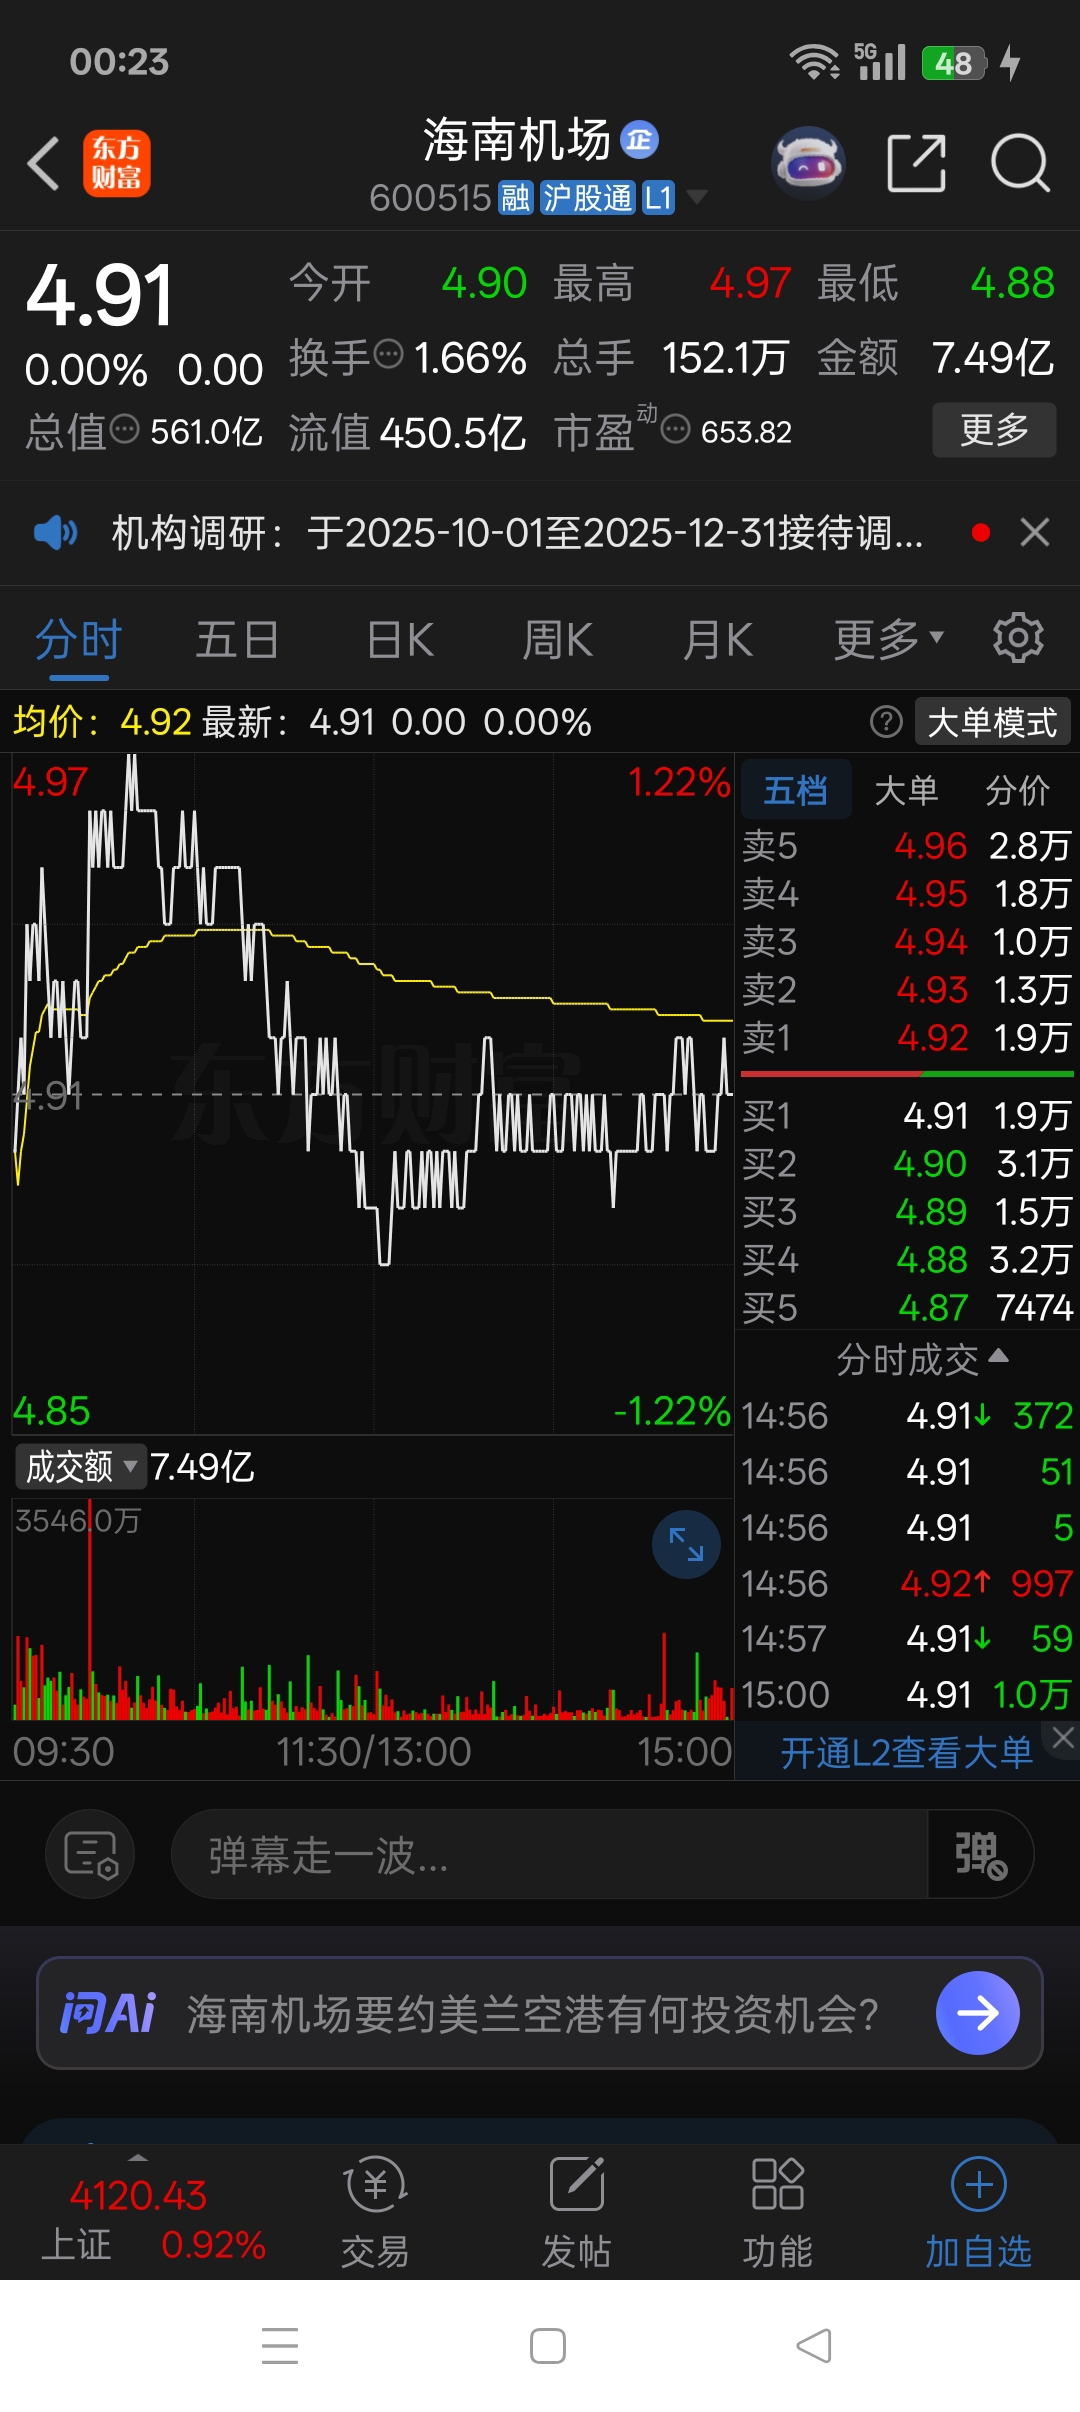Screen dimensions: 1080x2412
Task: Toggle the 弹 danmaku switch
Action: pos(980,1854)
